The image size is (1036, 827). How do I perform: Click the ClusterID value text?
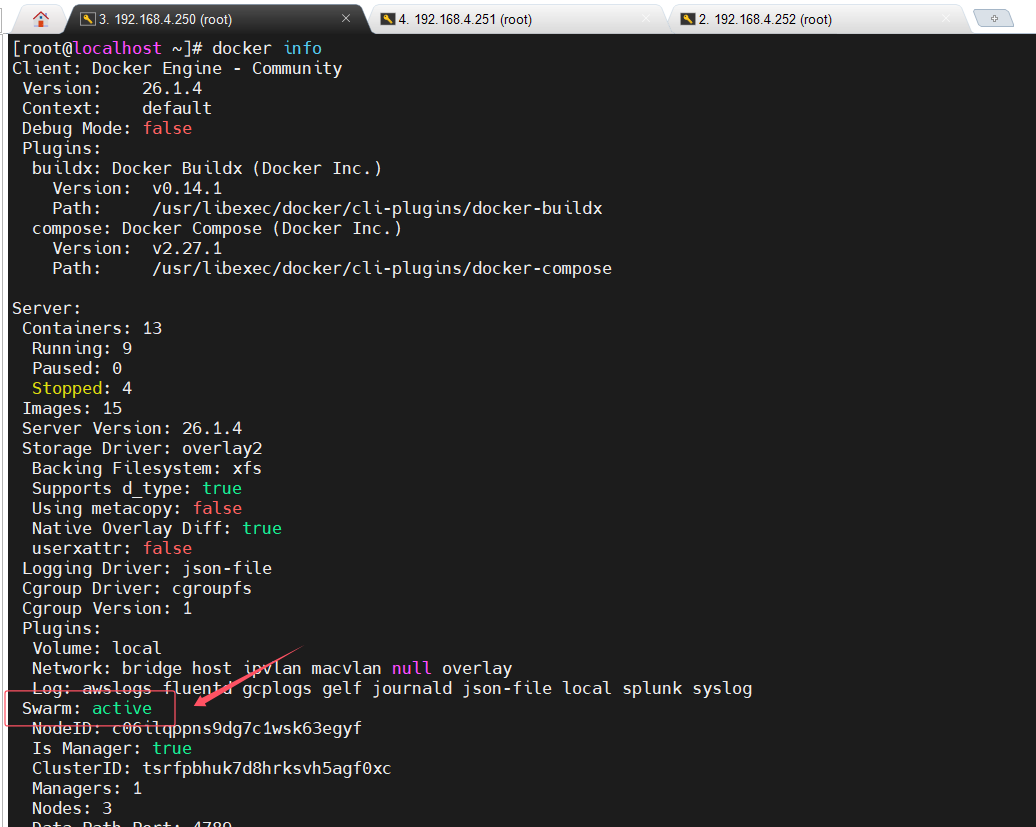(x=266, y=768)
